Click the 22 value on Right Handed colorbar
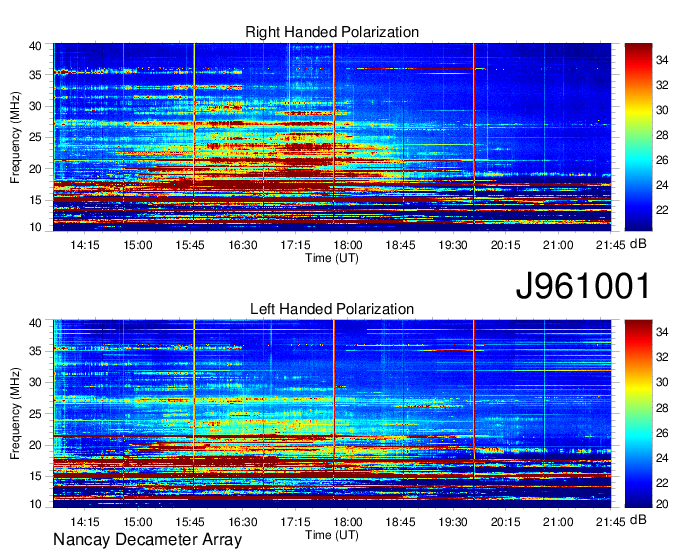680x552 pixels. click(x=662, y=210)
